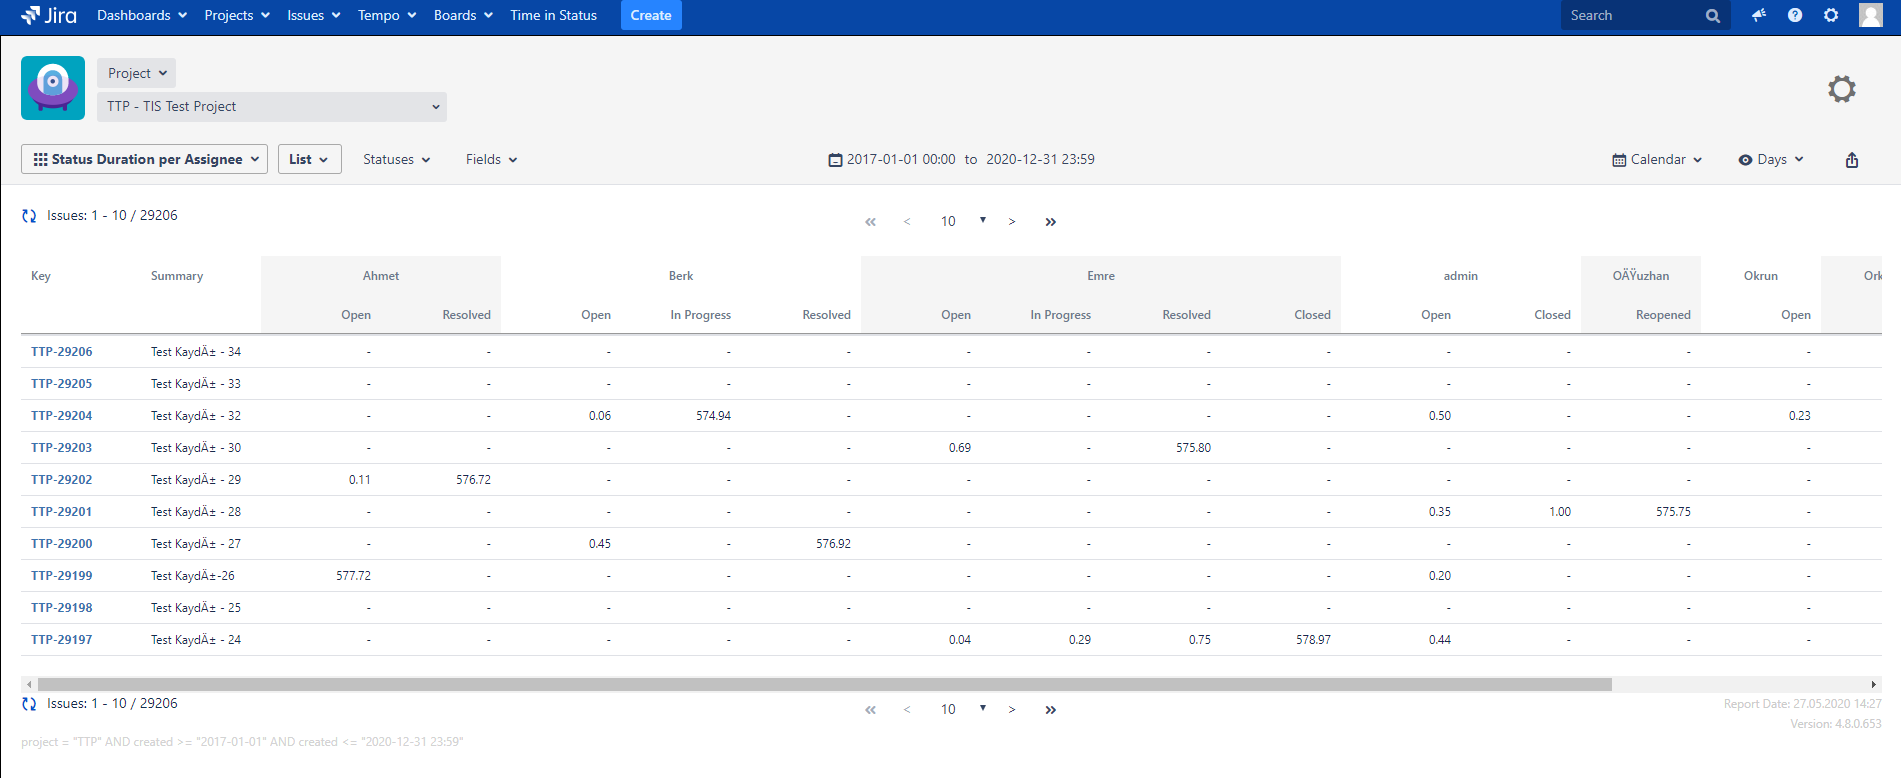
Task: Open the Calendar dropdown
Action: [x=1657, y=160]
